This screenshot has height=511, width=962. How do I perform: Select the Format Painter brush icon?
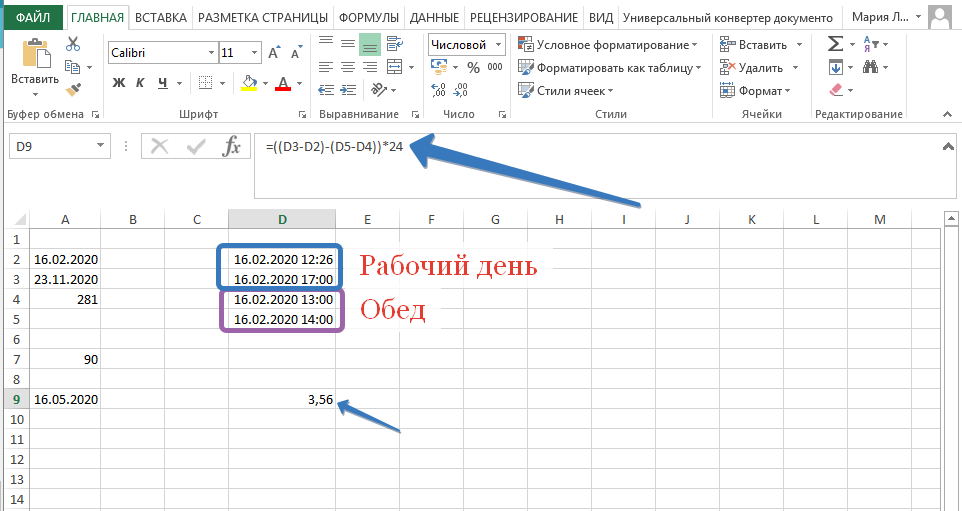pos(73,90)
